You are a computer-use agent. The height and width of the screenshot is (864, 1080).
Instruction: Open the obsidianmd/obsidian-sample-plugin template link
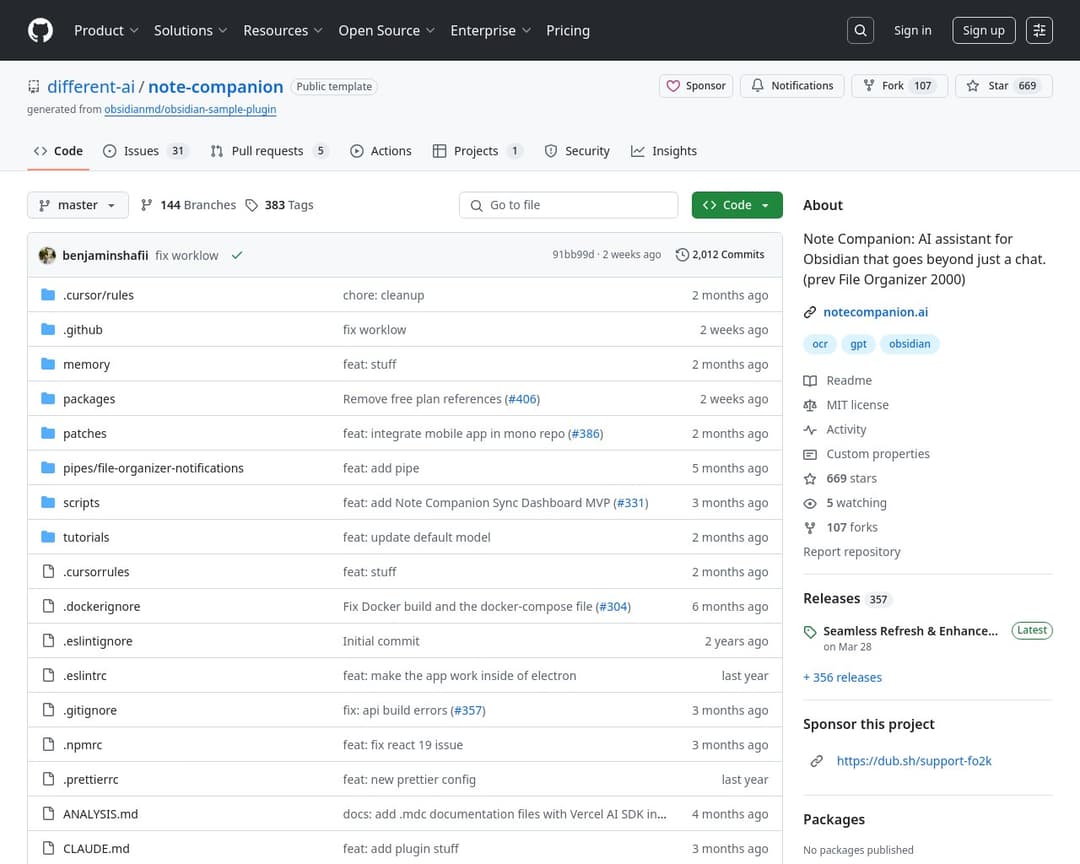click(190, 109)
